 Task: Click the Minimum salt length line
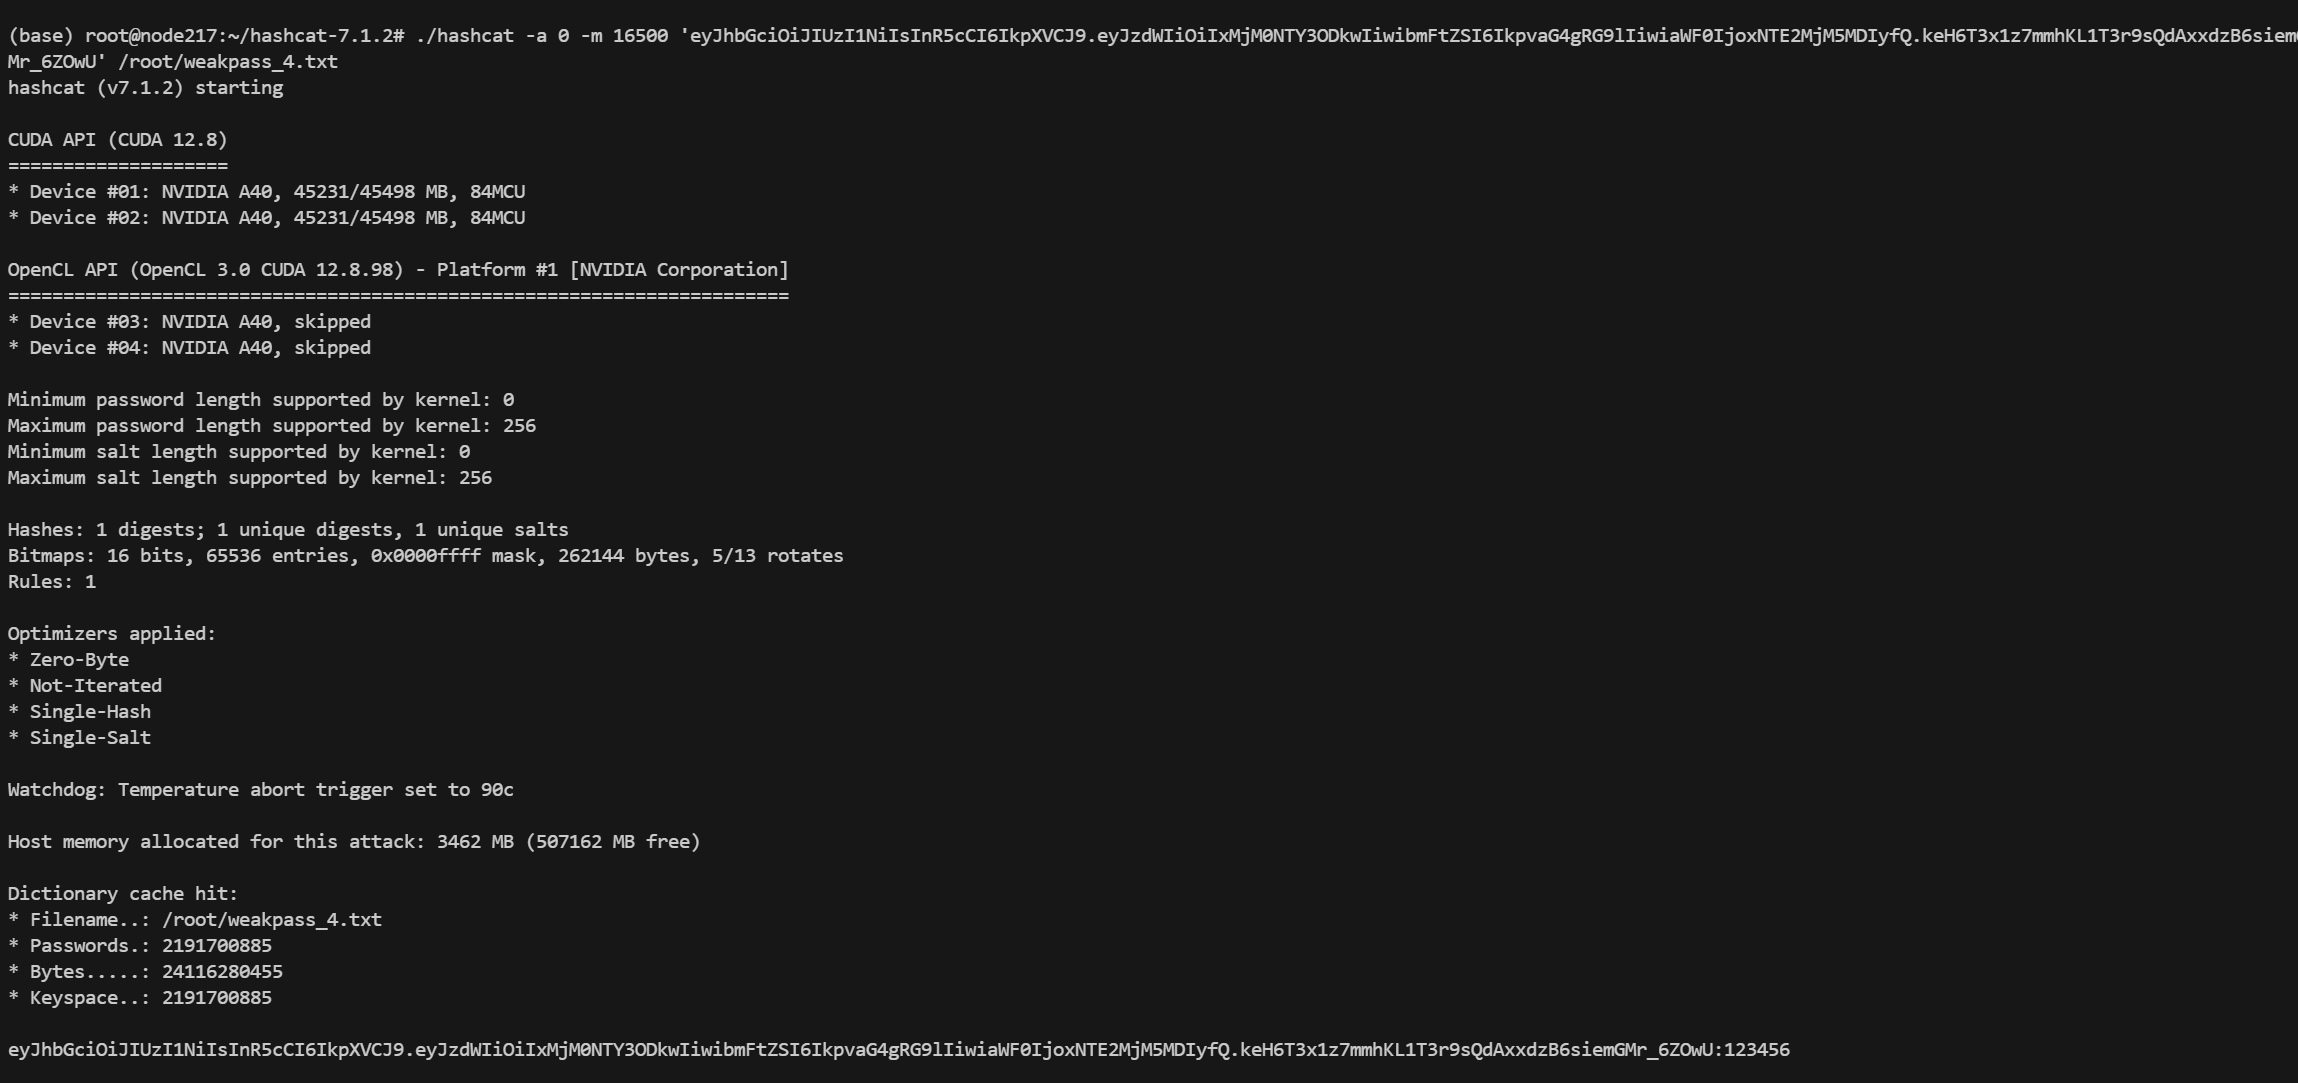click(238, 452)
